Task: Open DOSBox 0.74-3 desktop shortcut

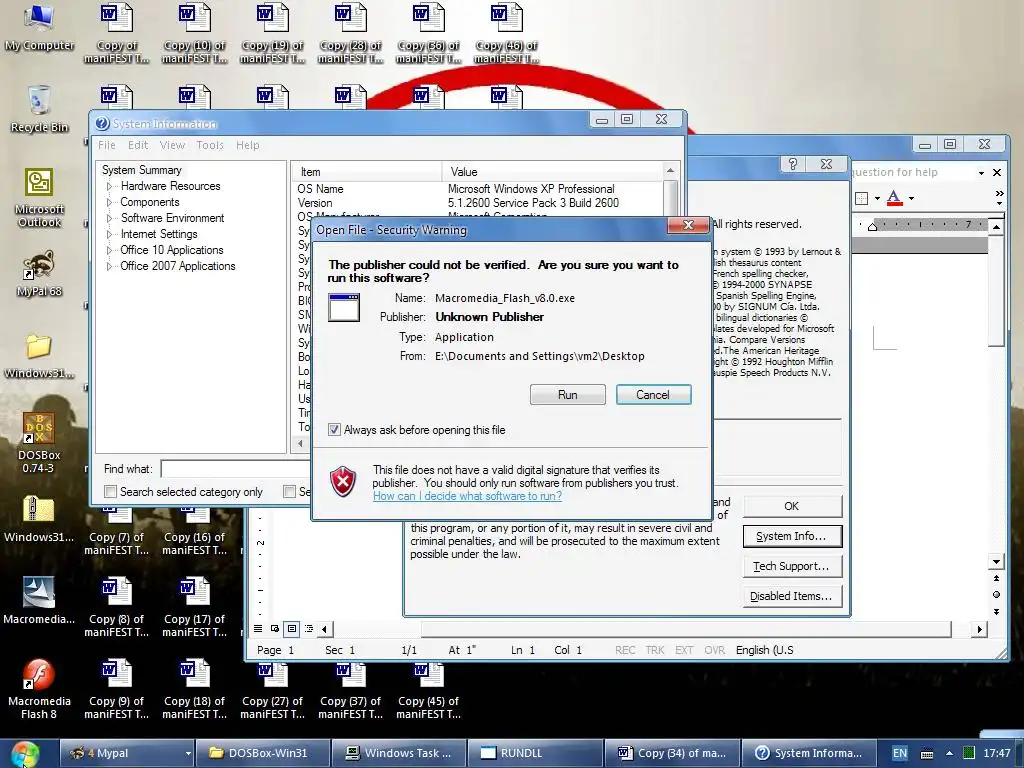Action: pos(39,443)
